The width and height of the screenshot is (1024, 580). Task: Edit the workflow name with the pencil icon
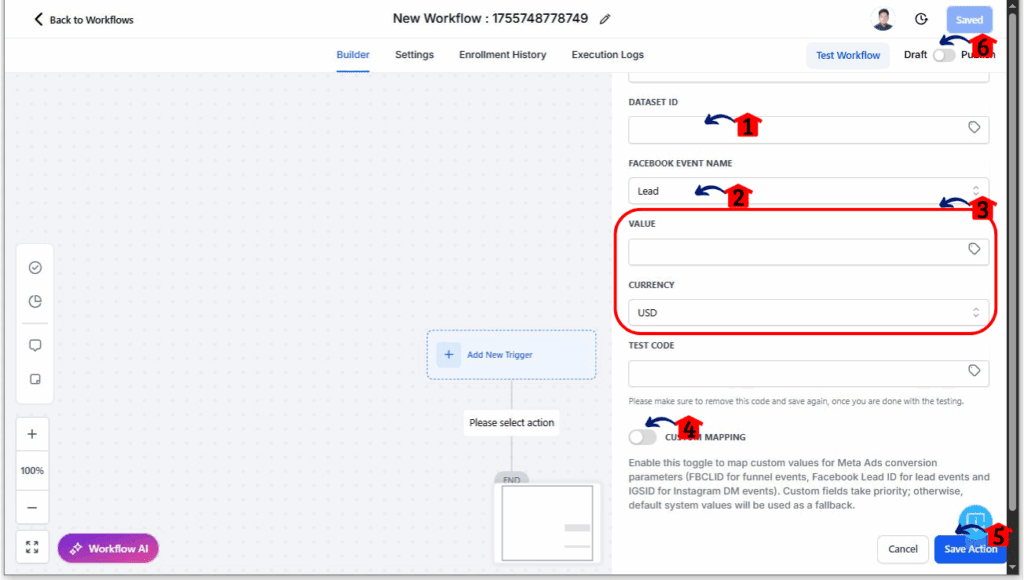pos(605,20)
